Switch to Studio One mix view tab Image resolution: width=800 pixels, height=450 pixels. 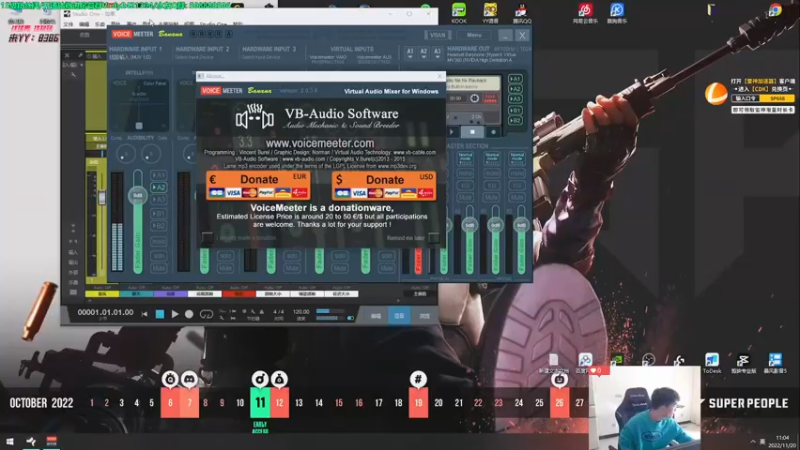399,316
